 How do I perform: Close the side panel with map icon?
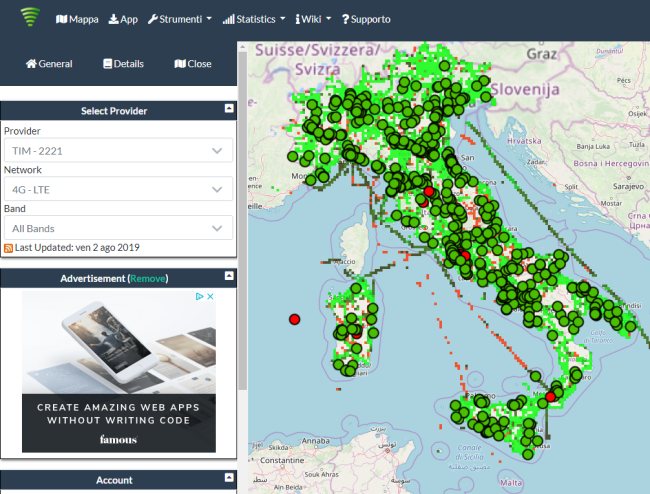(x=193, y=64)
